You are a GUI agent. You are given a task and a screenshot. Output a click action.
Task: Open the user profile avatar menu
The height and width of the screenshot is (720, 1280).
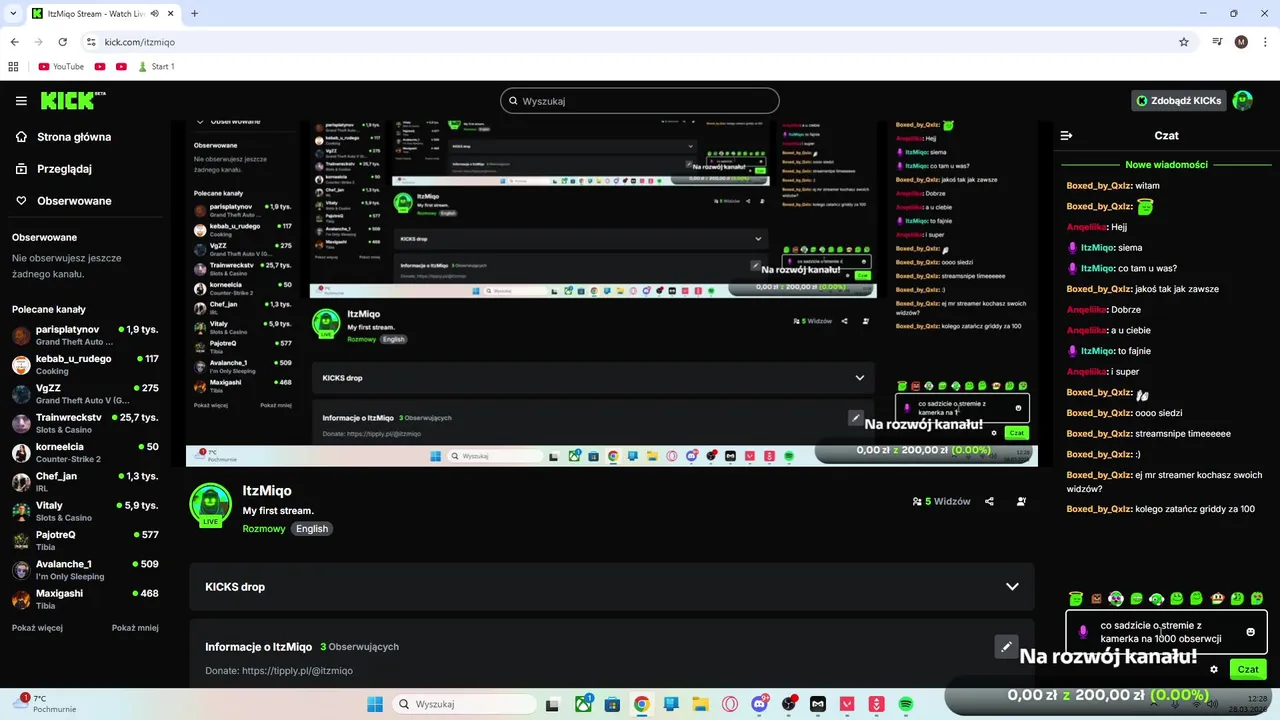click(1243, 100)
